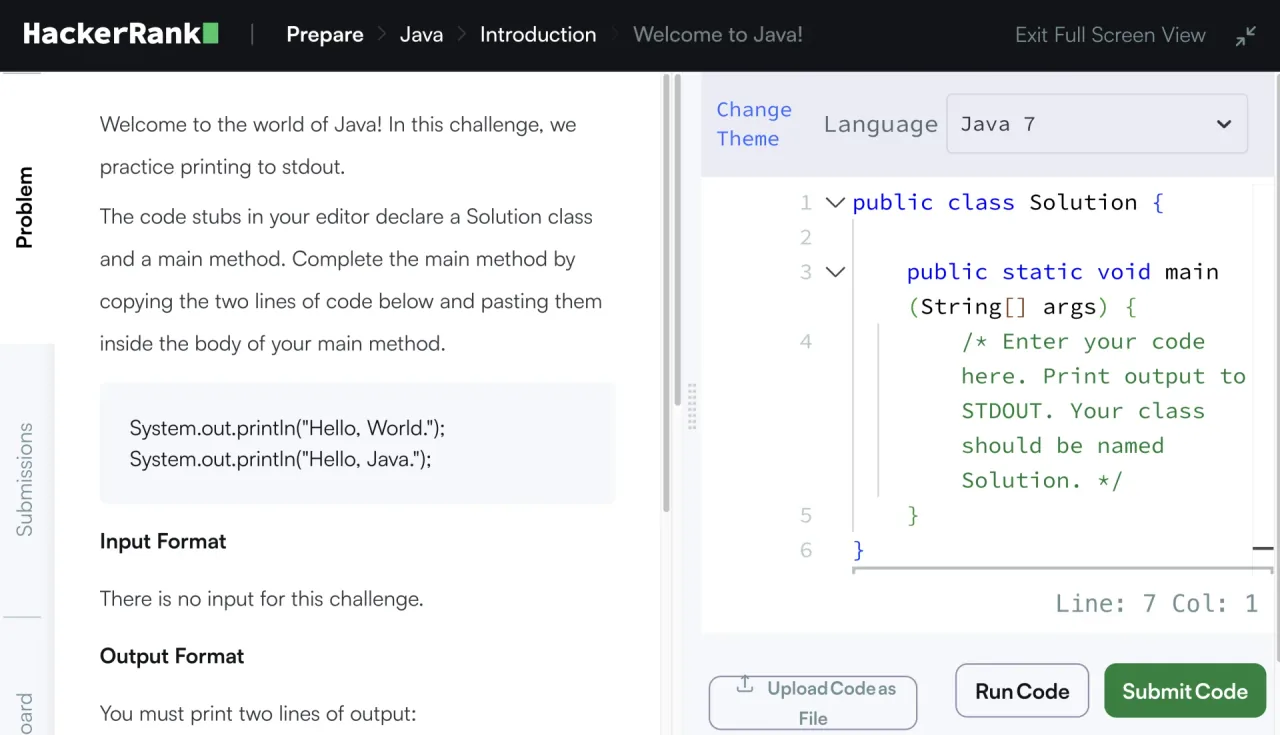Click the 'public class Solution {' code line
The image size is (1280, 735).
[1008, 203]
